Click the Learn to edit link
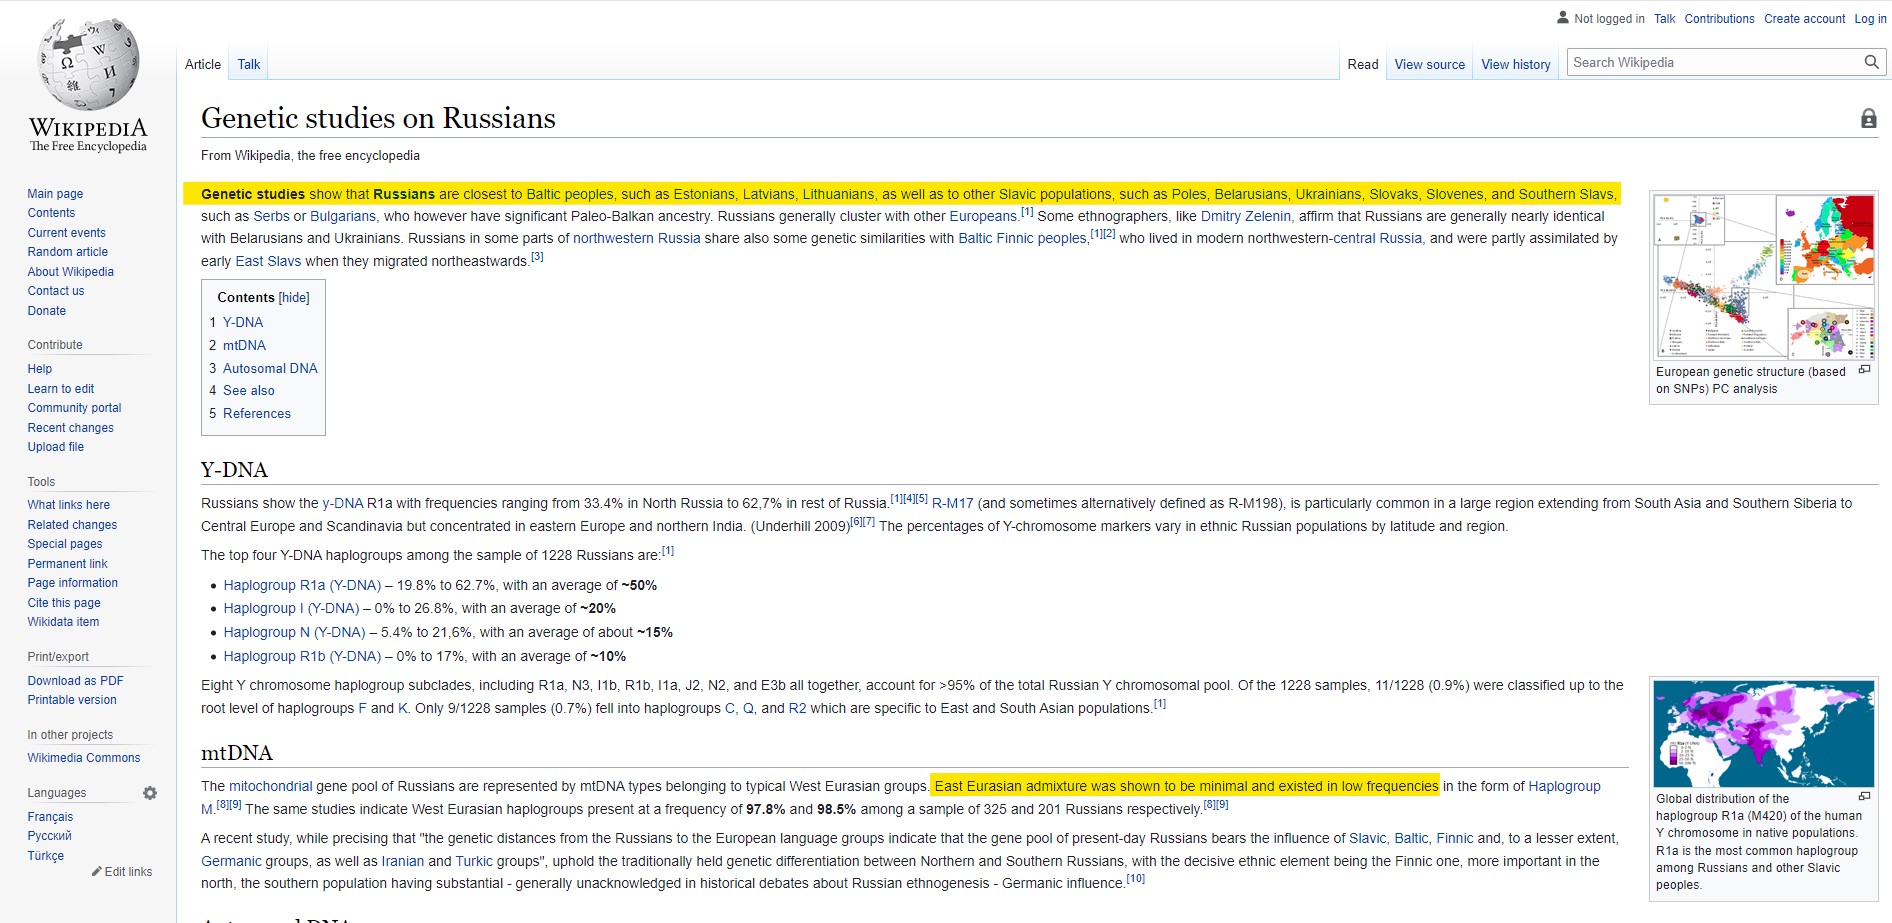The image size is (1892, 923). click(x=61, y=389)
